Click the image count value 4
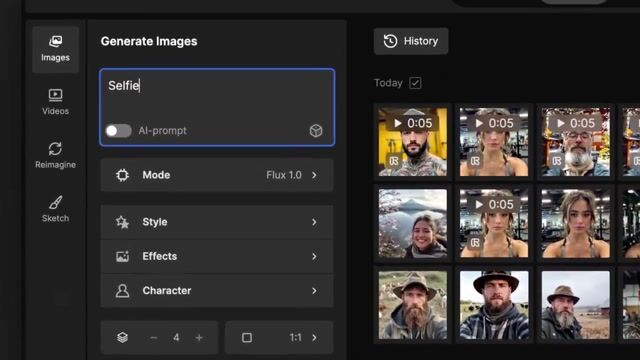Screen dimensions: 640x360 pos(176,338)
